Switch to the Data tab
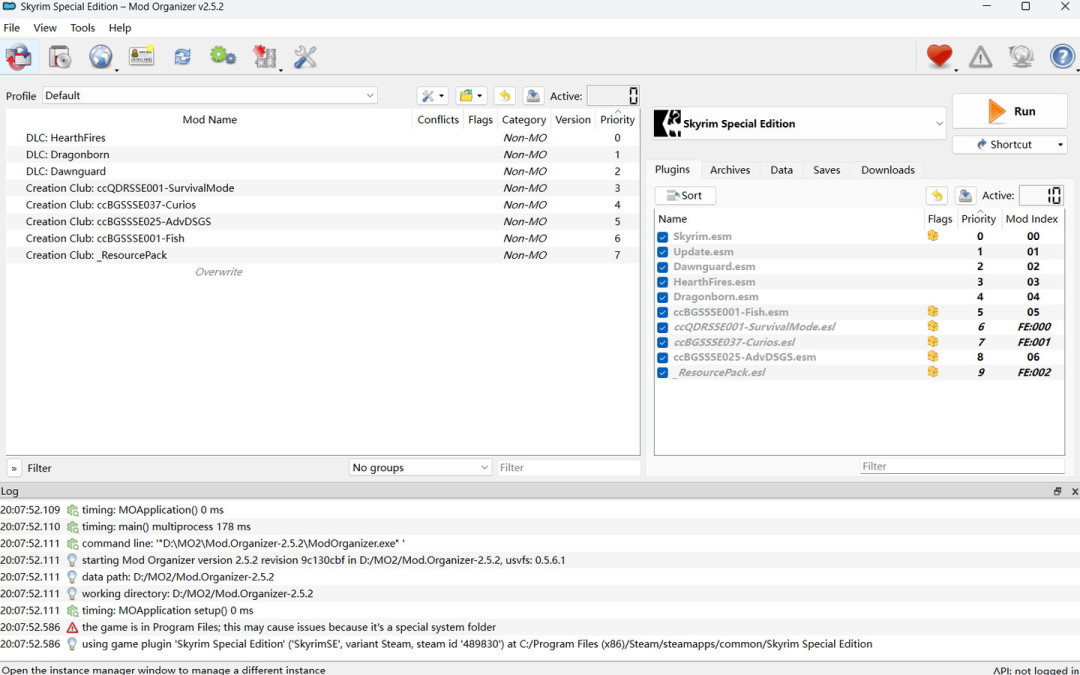 point(781,170)
